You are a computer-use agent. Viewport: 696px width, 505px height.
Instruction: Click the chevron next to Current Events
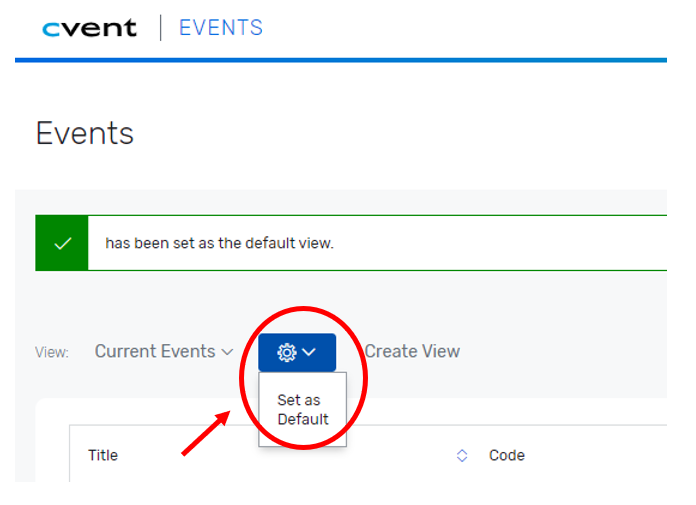227,352
